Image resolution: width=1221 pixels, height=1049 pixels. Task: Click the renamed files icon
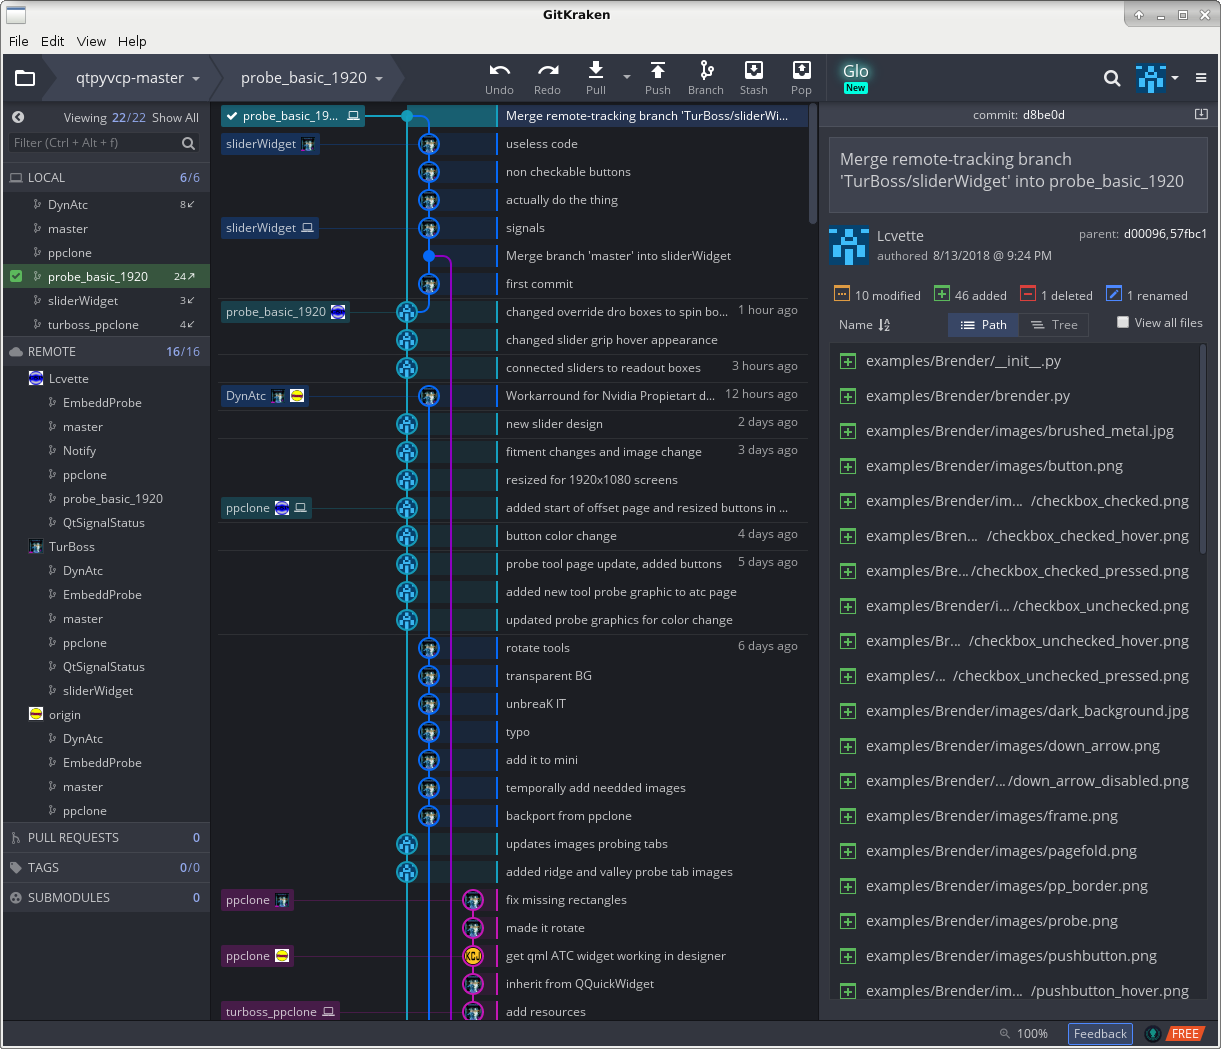1114,294
